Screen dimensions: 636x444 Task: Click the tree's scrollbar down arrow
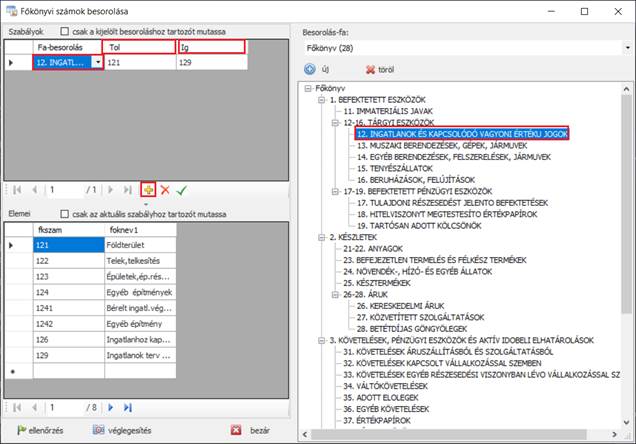(627, 422)
